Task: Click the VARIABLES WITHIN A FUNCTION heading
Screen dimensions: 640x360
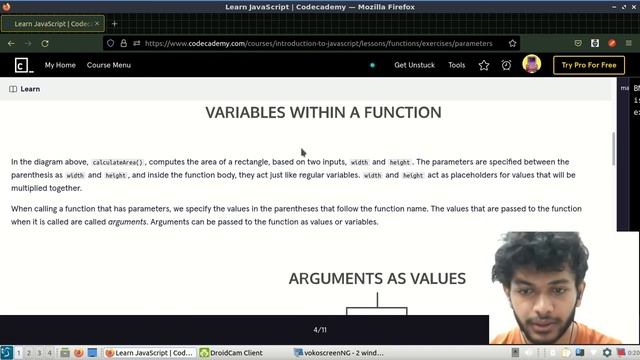Action: 323,113
